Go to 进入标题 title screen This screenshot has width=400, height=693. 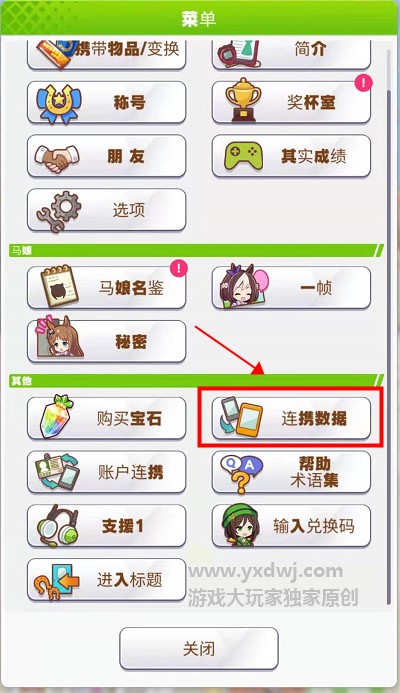(107, 579)
